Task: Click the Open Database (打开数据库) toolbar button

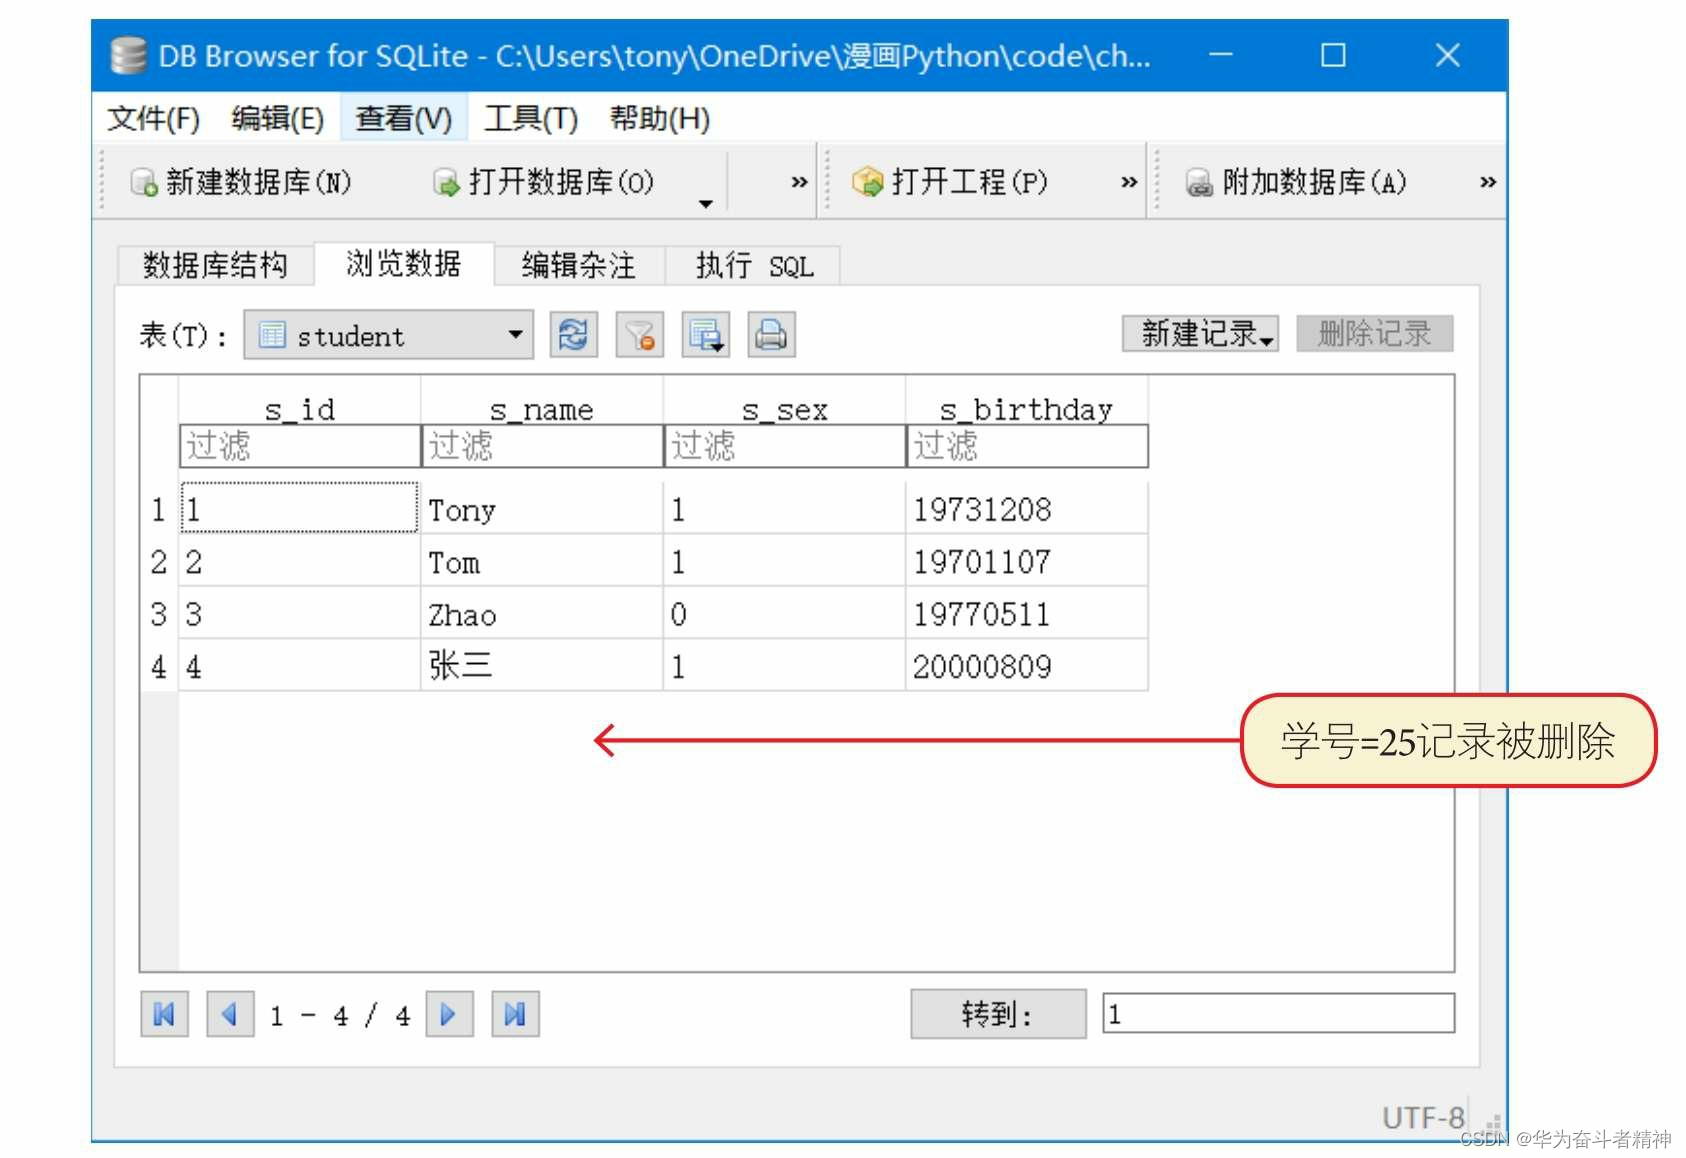Action: pos(543,182)
